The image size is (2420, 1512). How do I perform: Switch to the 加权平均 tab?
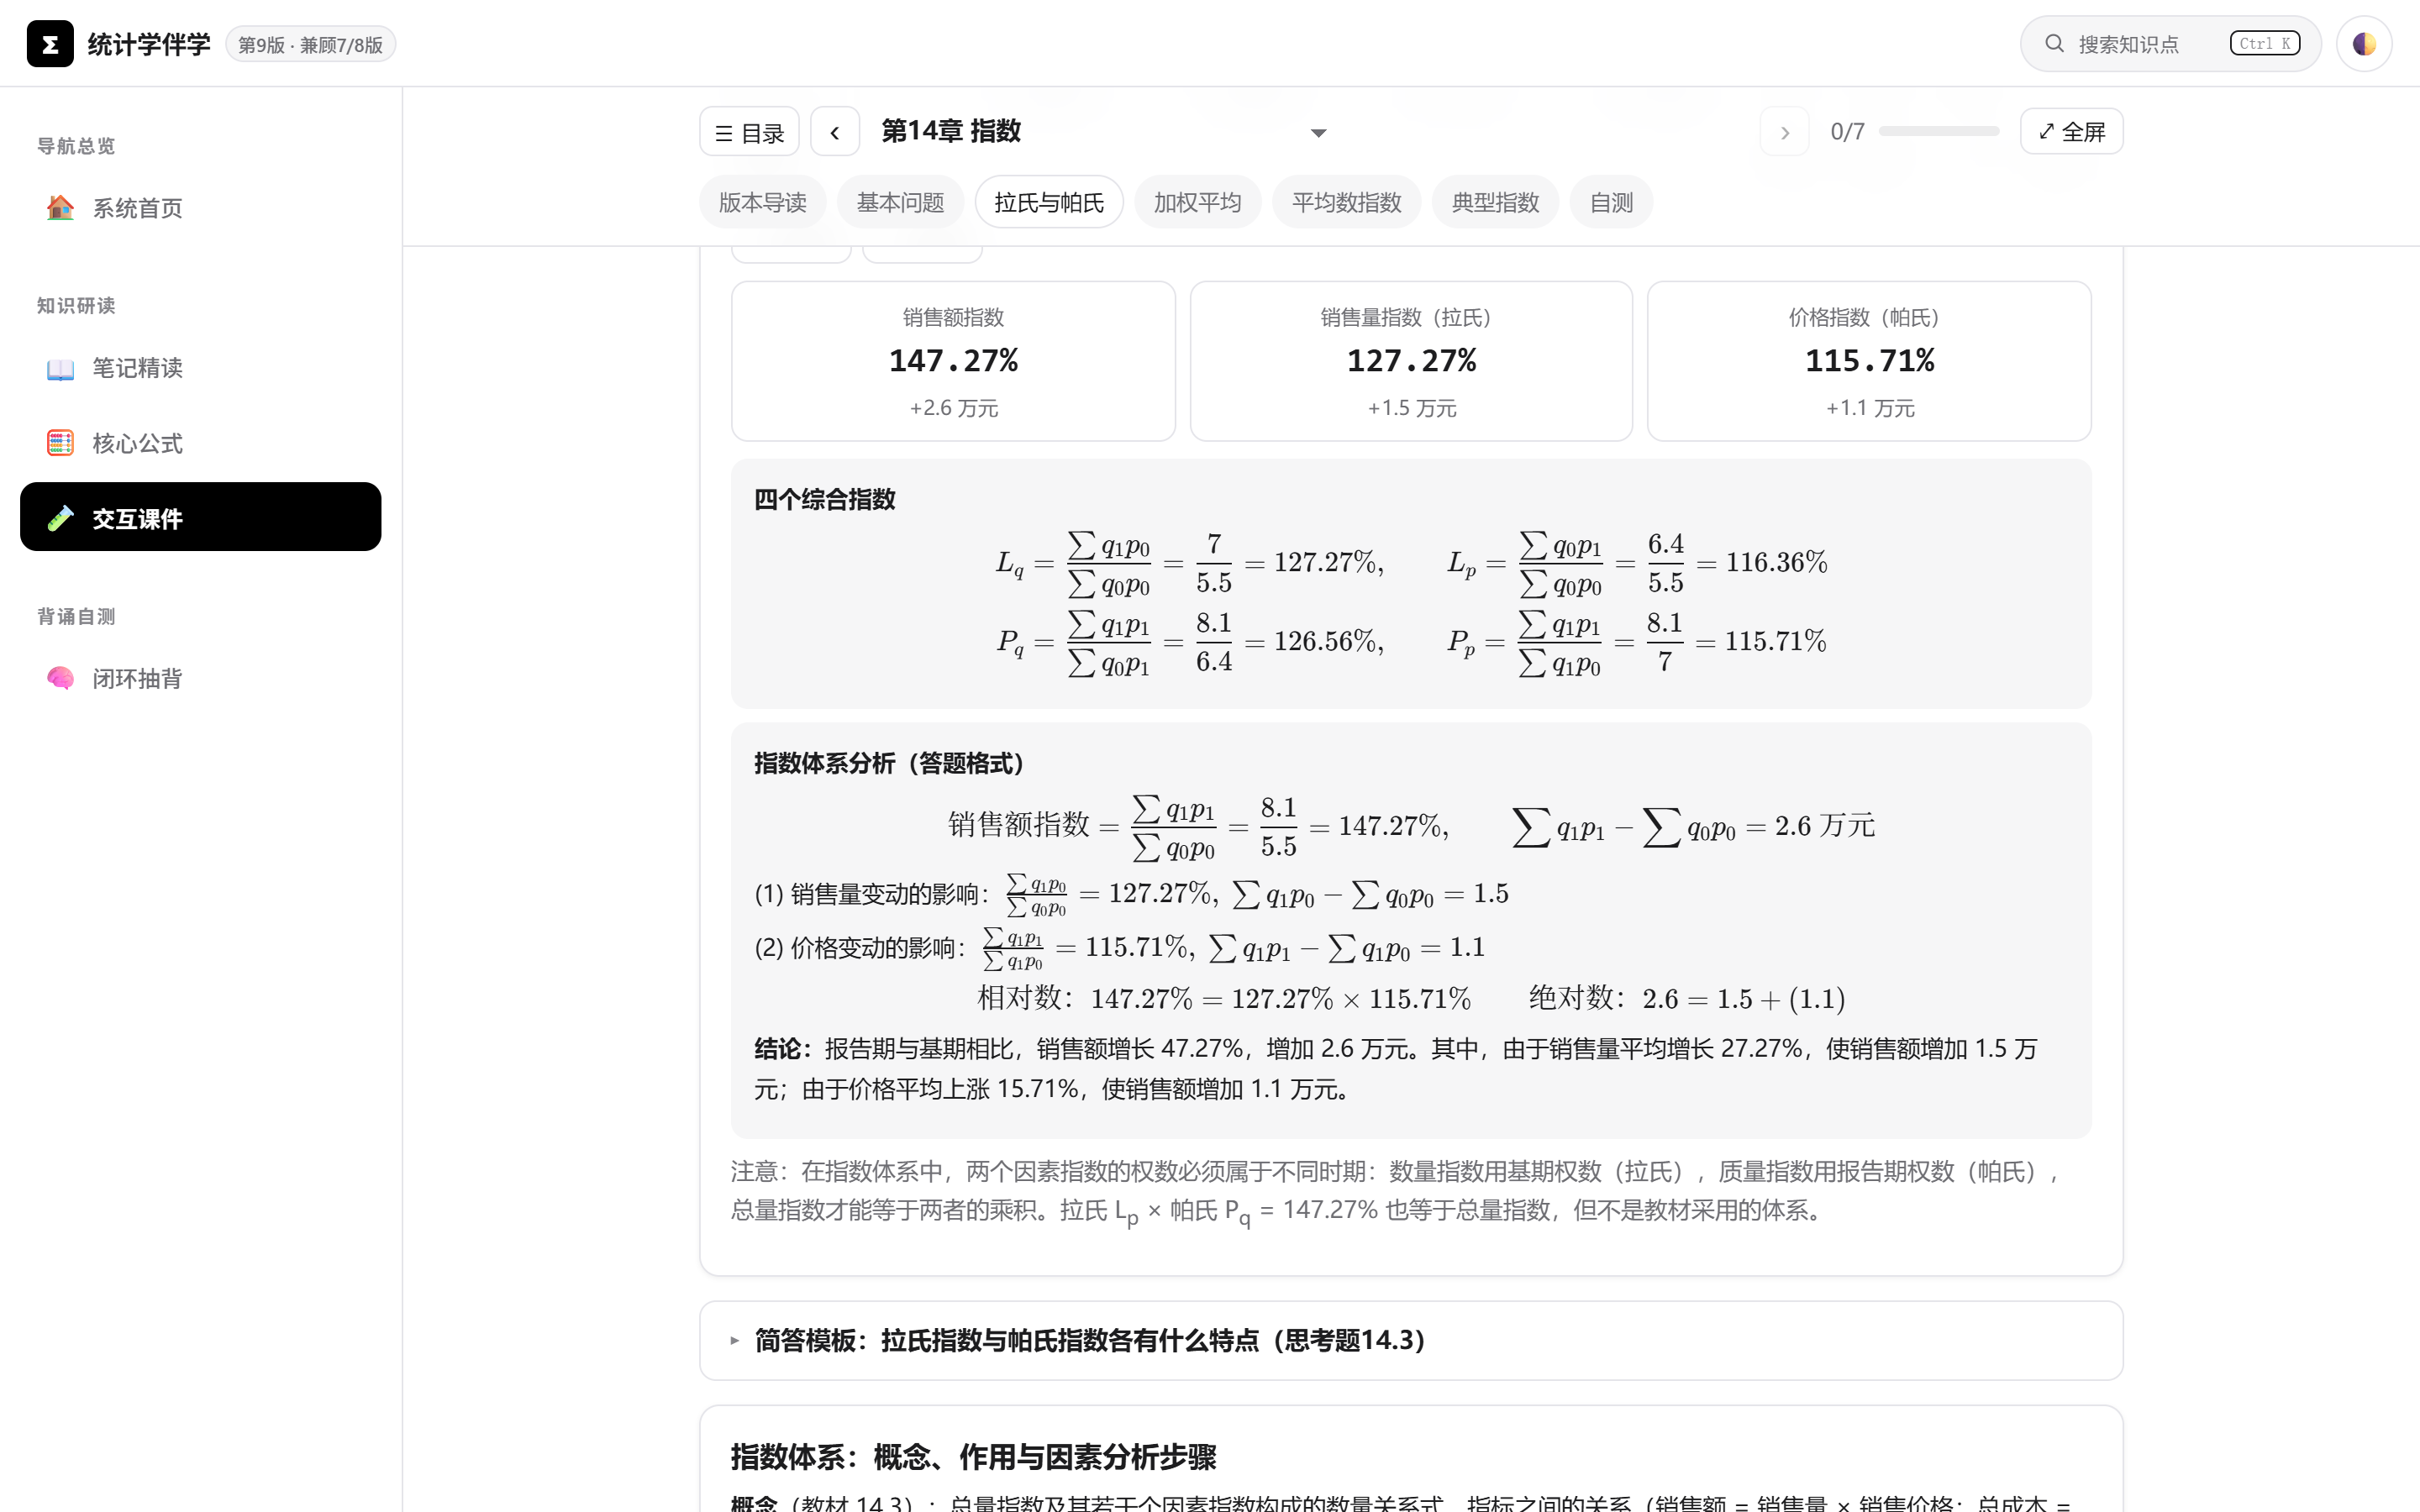tap(1197, 202)
